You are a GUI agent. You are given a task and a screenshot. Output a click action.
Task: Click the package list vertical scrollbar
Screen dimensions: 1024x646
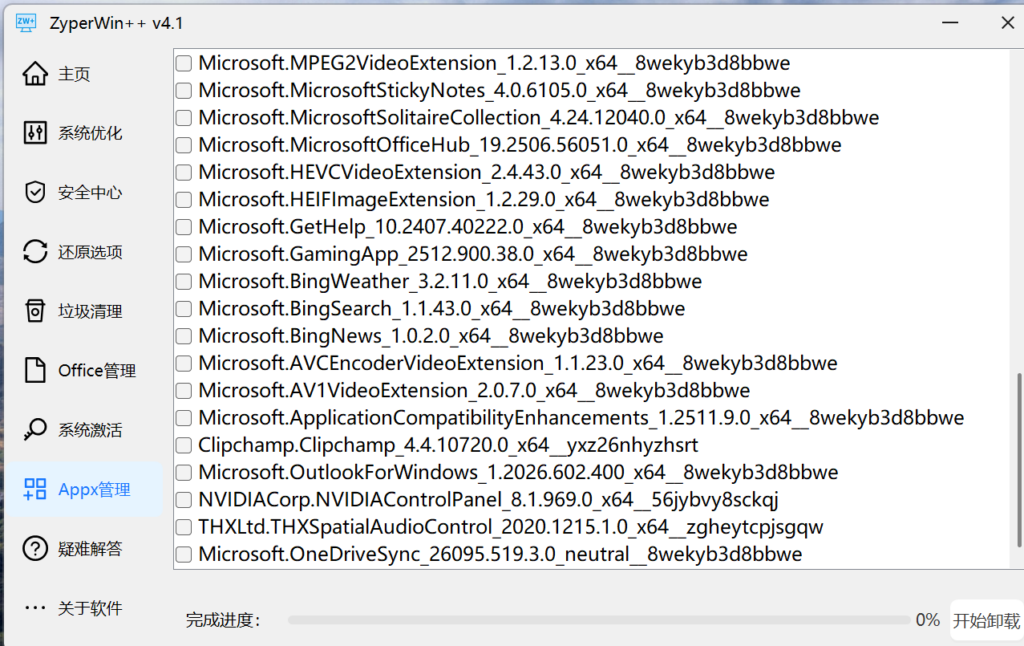(x=1018, y=460)
